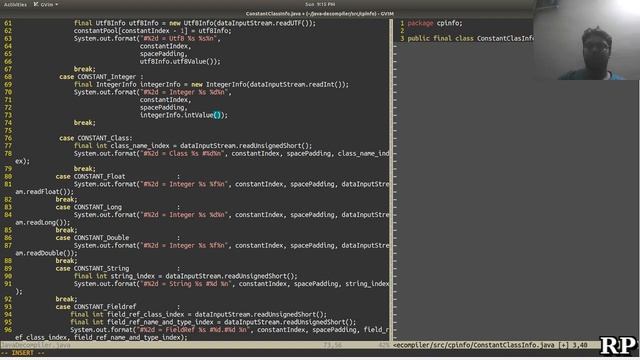Click 'break;' on line 74
The image size is (640, 360).
point(84,123)
